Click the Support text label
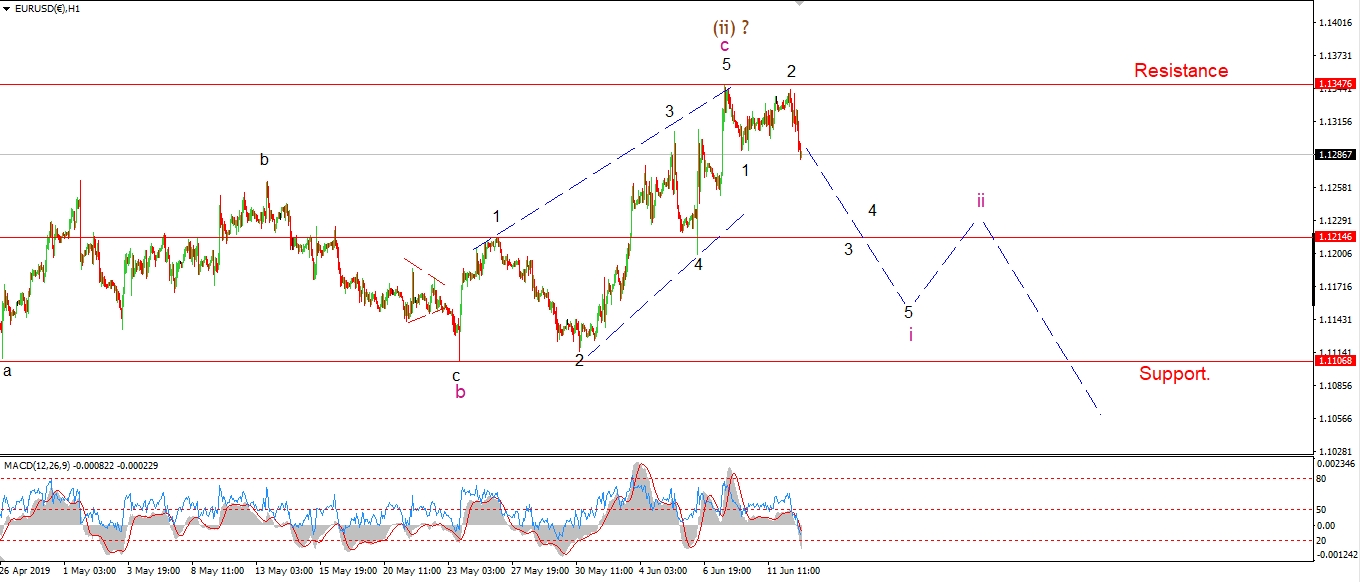Viewport: 1361px width, 582px height. [x=1174, y=374]
